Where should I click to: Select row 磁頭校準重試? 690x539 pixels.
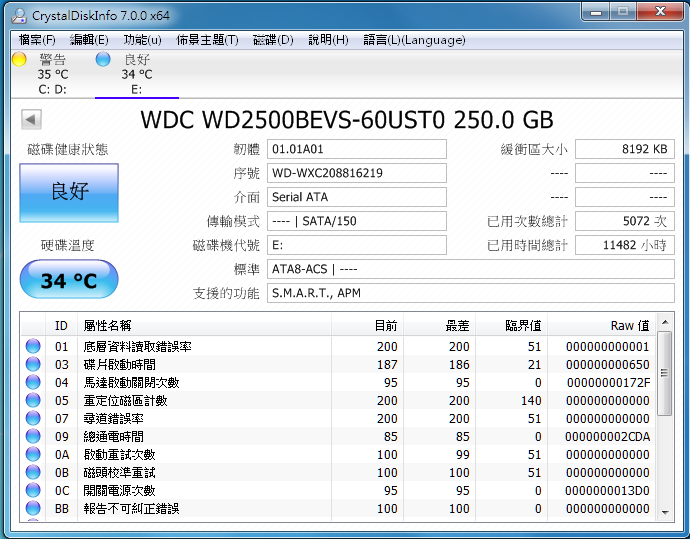point(339,473)
